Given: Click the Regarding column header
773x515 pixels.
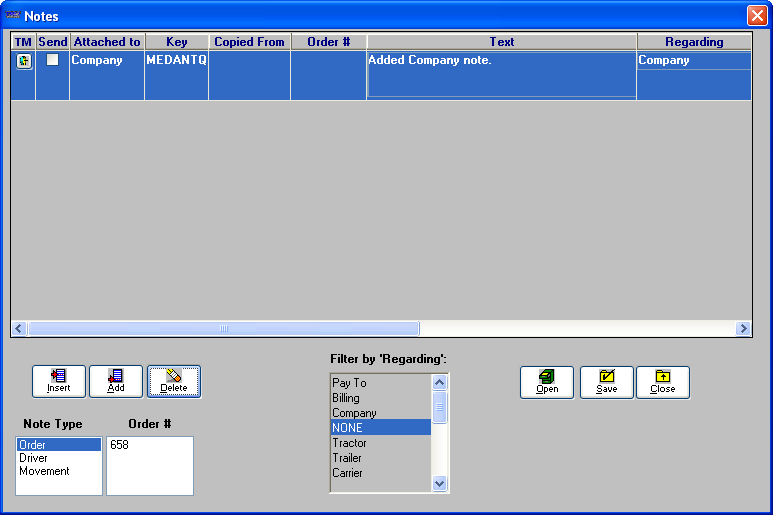Looking at the screenshot, I should [x=694, y=42].
